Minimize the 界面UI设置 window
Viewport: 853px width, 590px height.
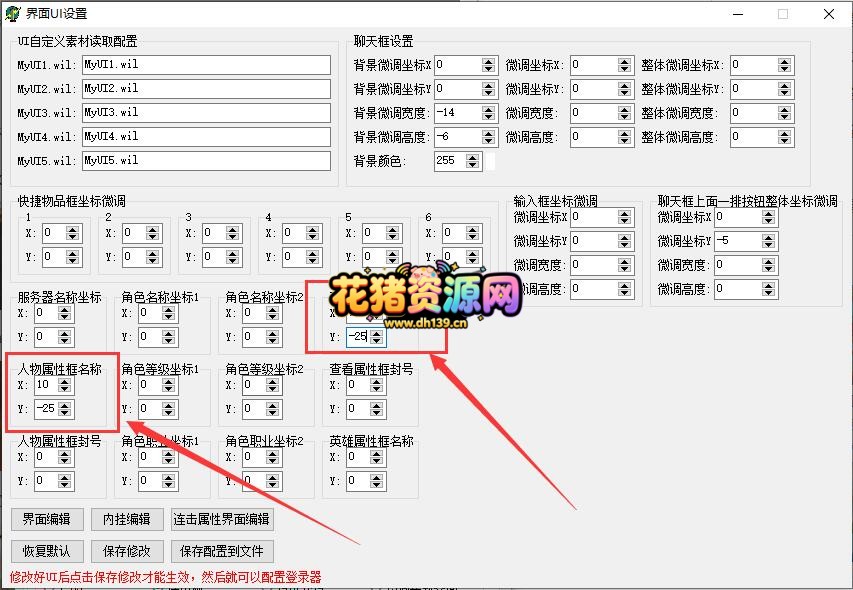point(738,14)
